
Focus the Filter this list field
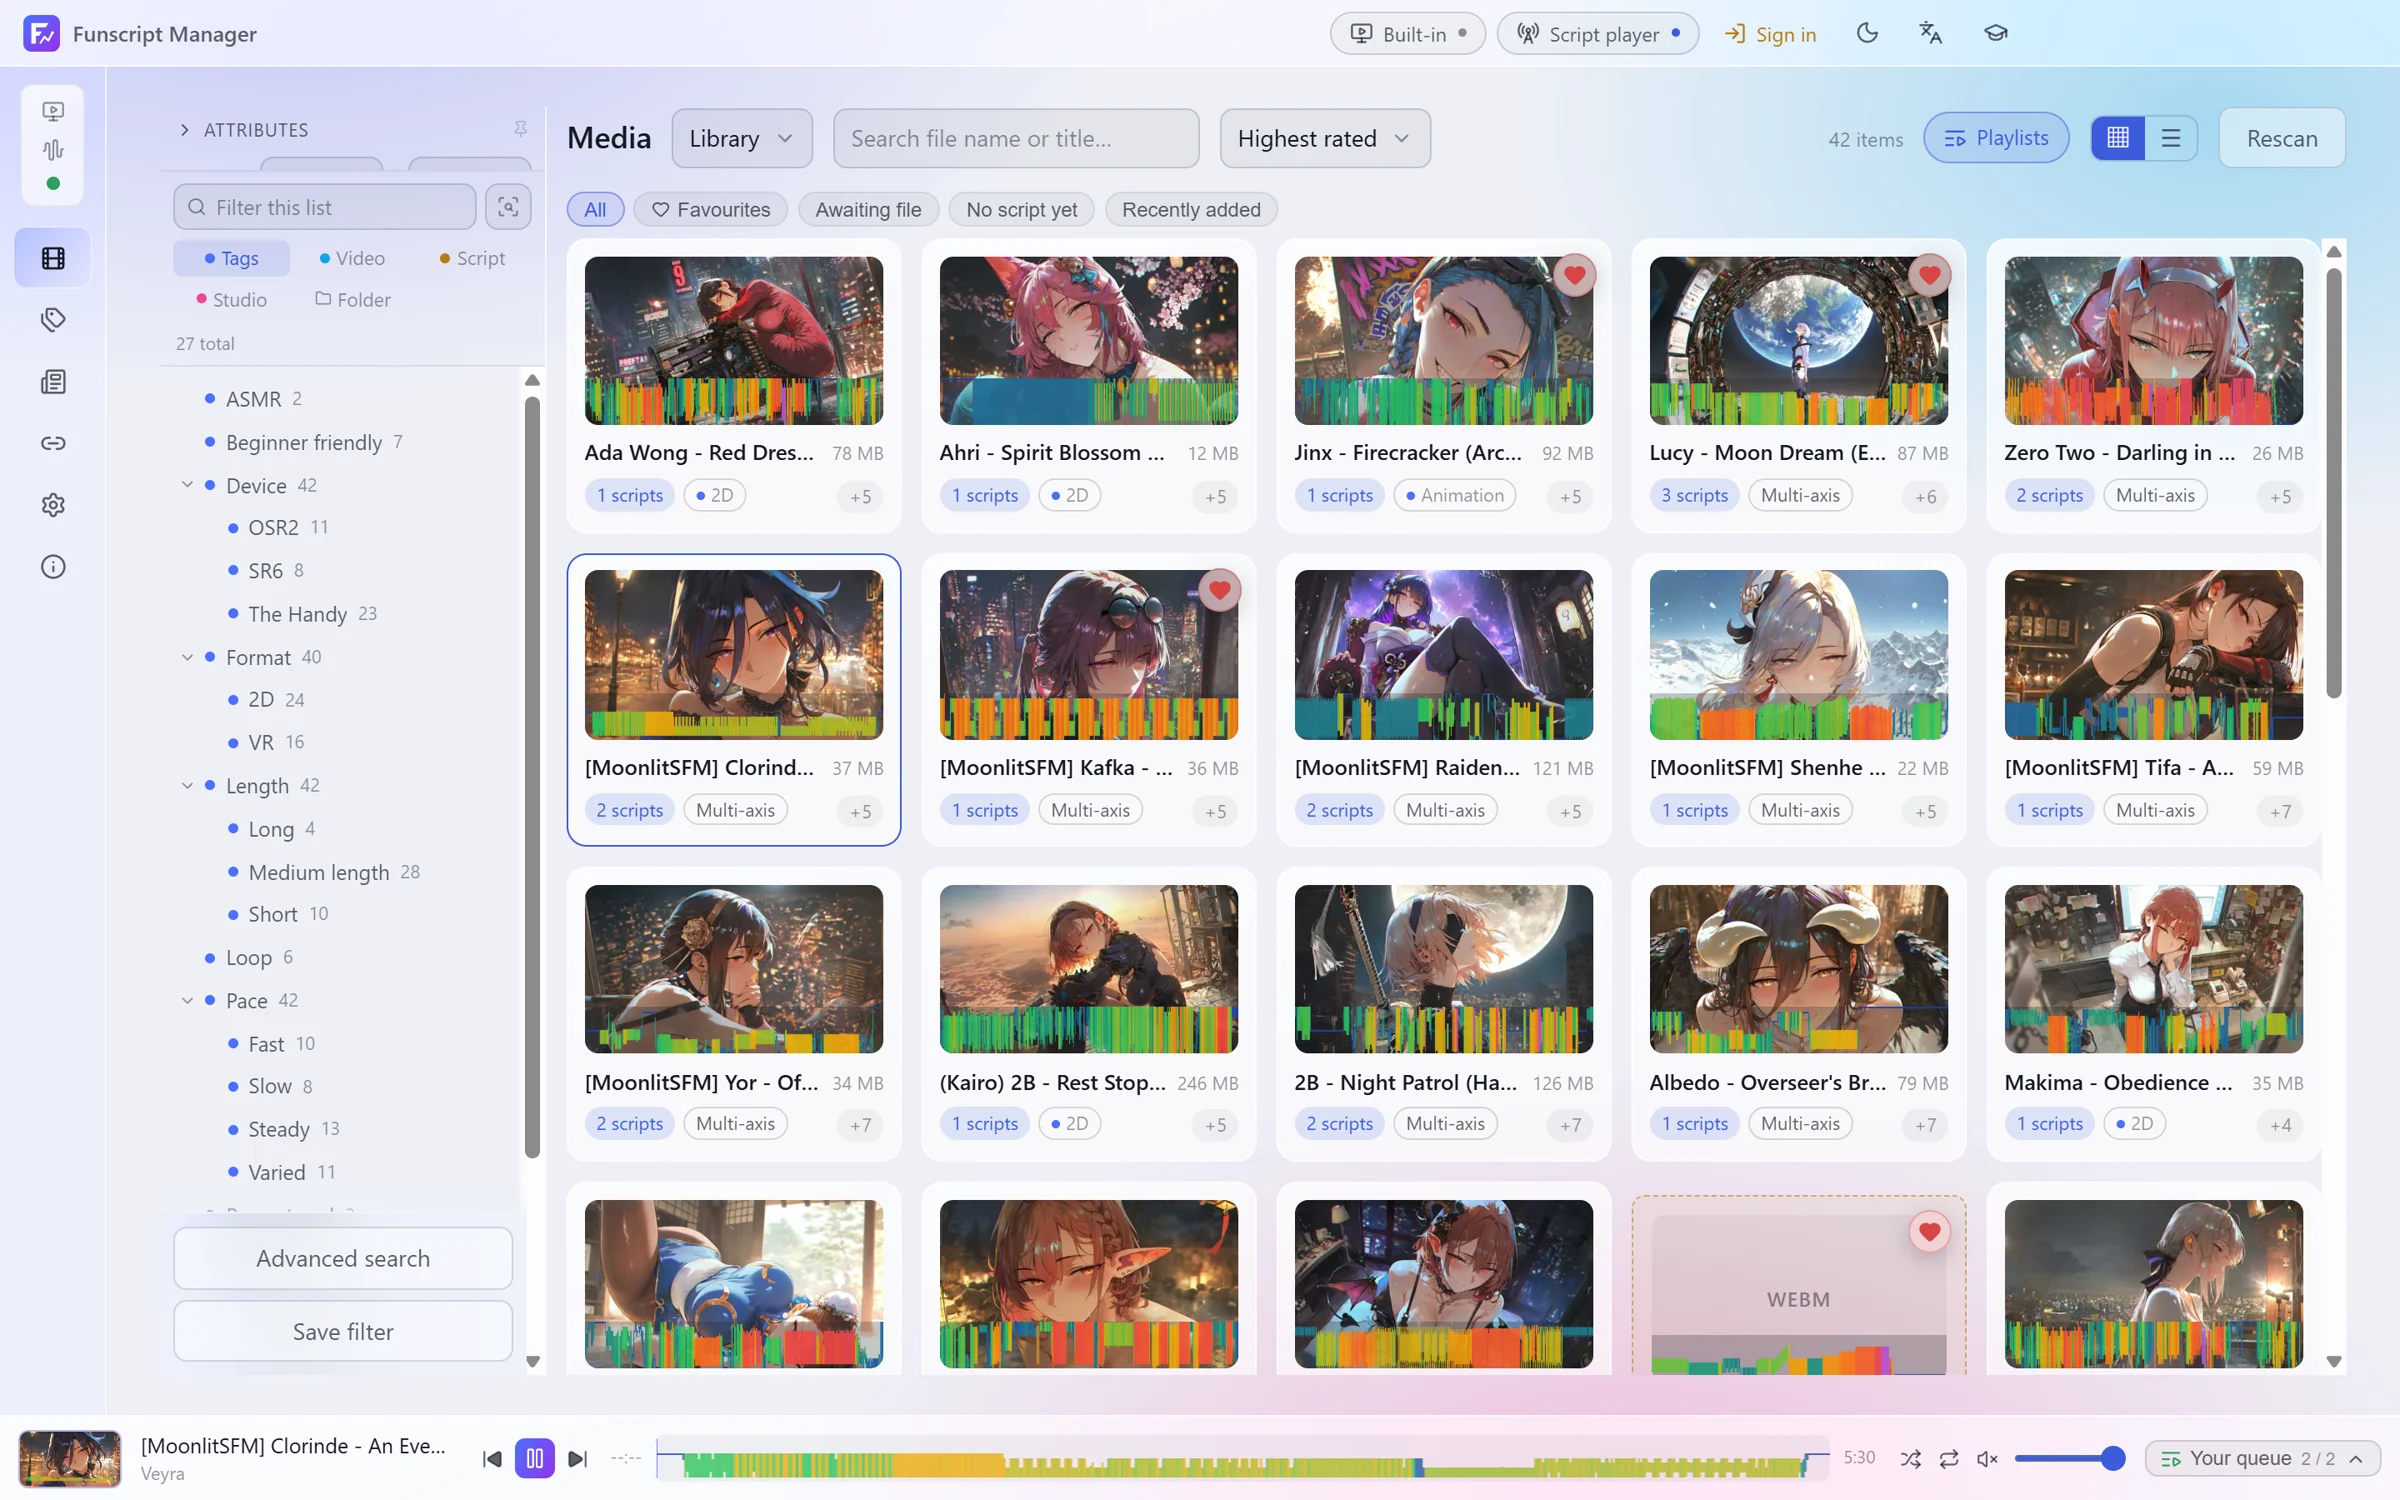[324, 207]
